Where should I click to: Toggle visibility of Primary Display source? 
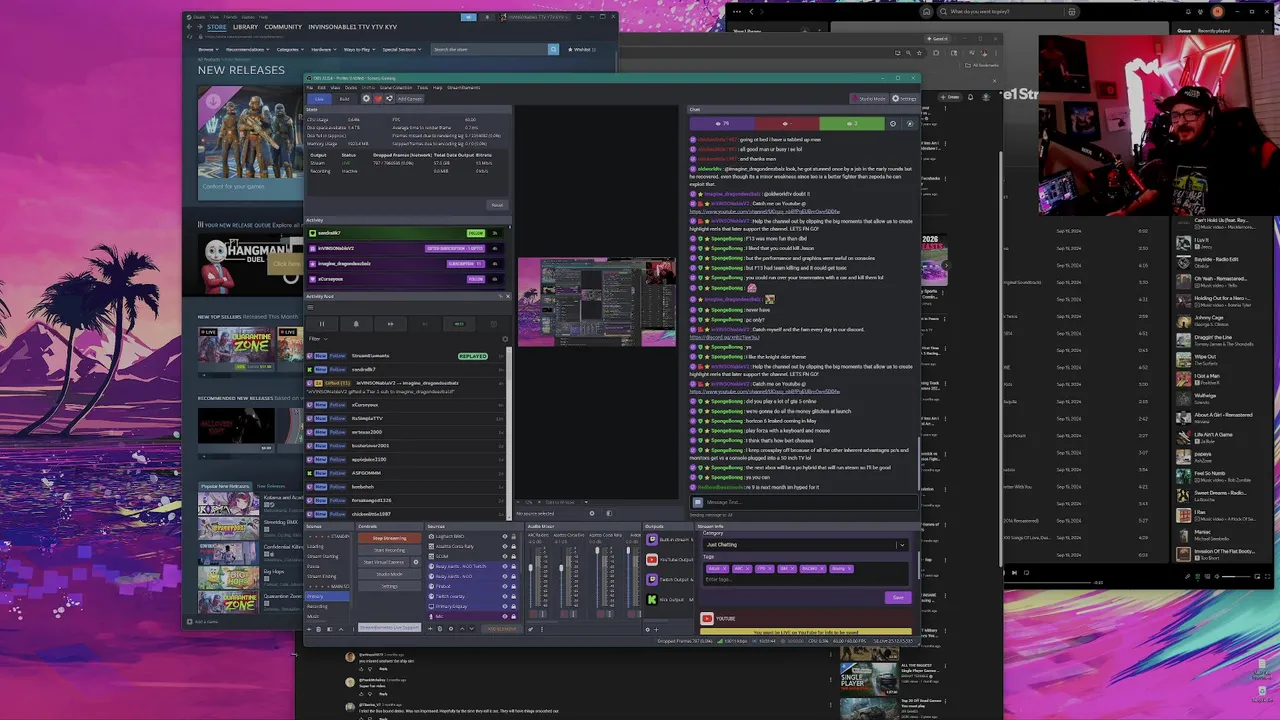[505, 606]
